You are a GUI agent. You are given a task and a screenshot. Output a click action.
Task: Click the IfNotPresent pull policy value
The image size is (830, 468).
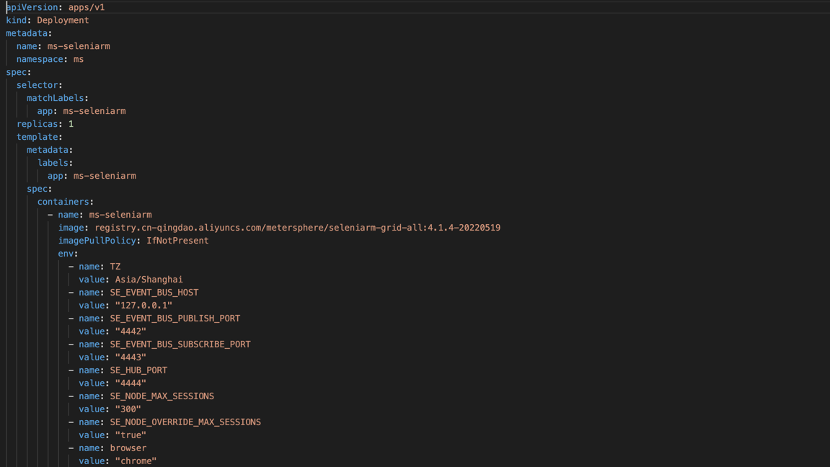tap(177, 241)
